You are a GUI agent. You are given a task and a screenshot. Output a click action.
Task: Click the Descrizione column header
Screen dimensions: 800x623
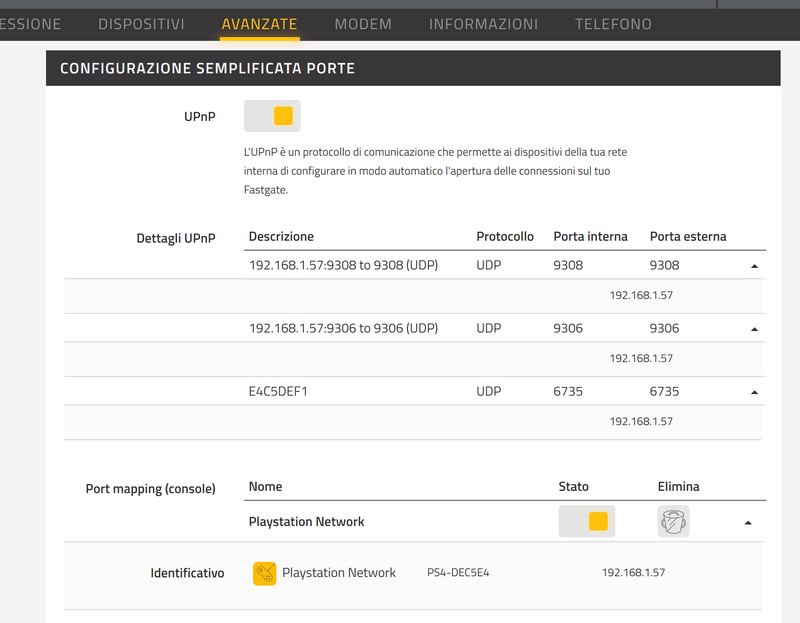[x=281, y=236]
